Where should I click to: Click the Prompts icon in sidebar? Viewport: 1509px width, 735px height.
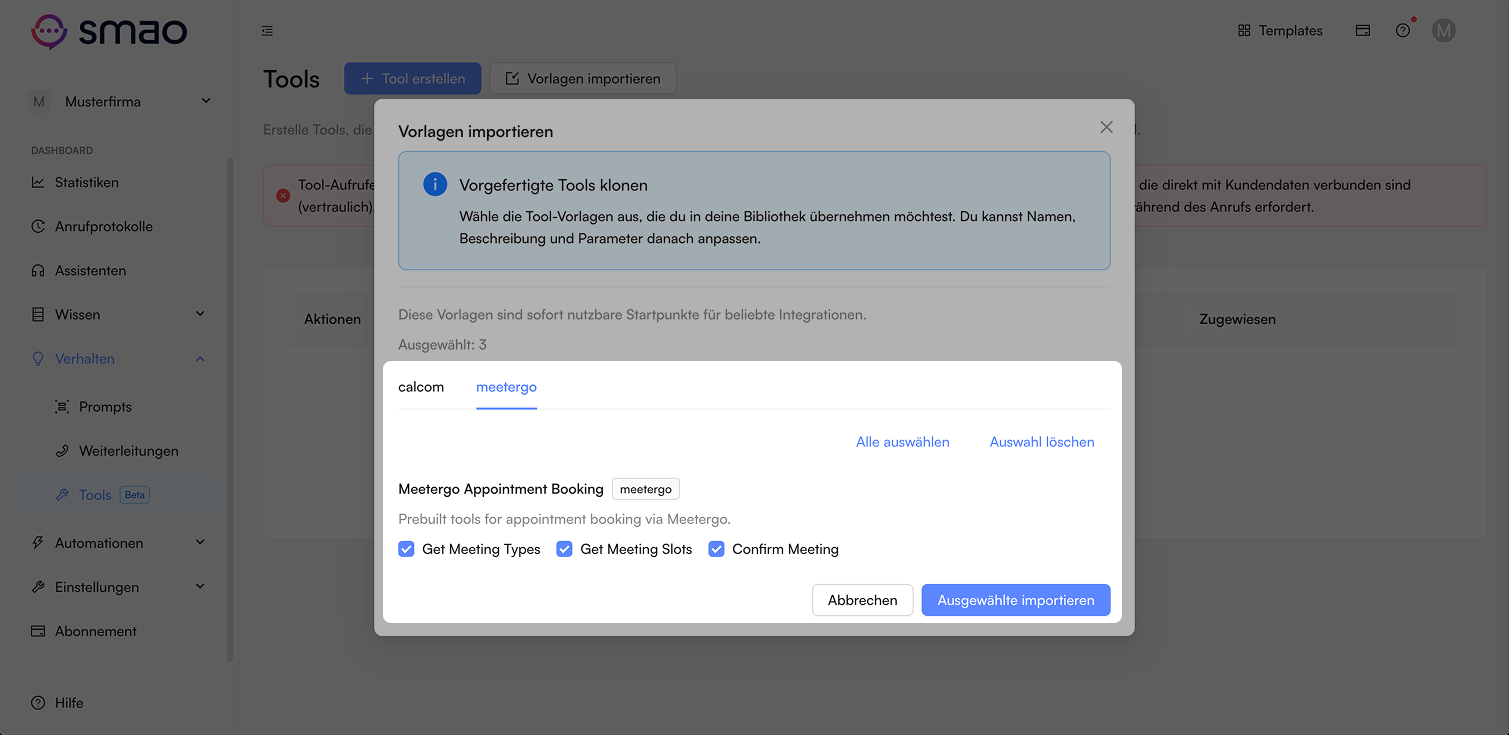[x=62, y=407]
